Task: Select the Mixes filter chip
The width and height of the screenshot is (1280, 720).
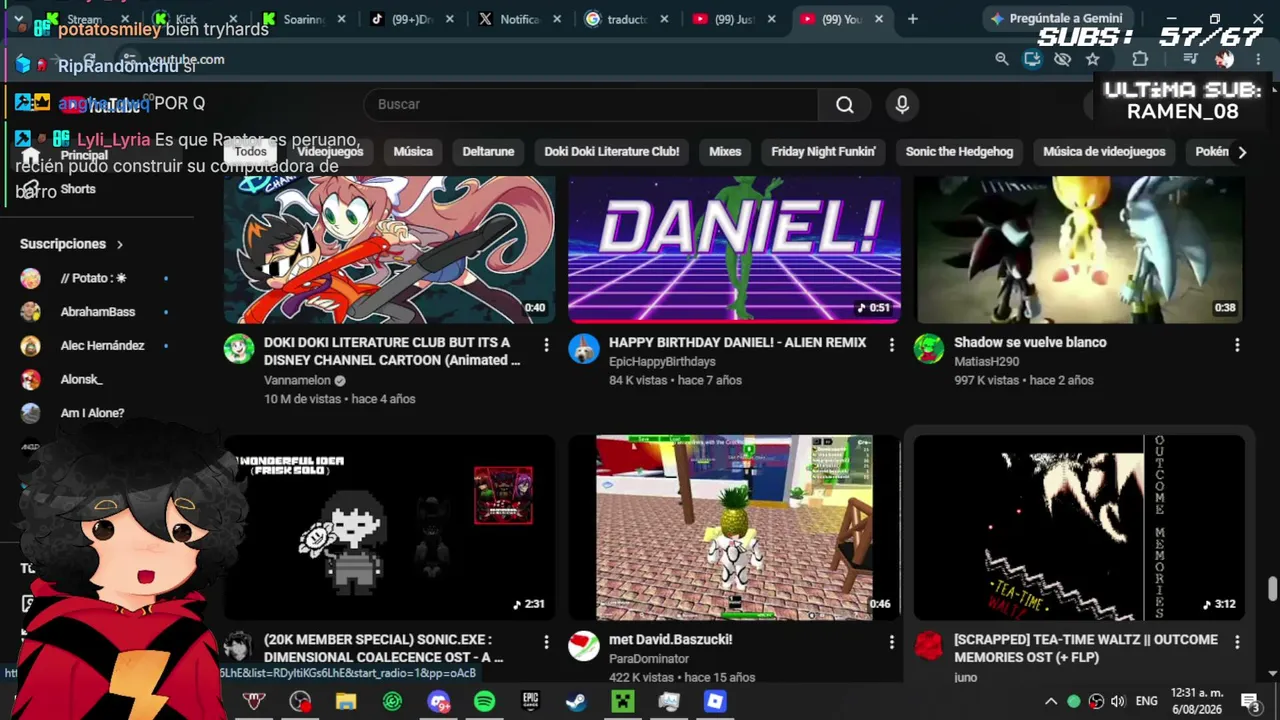Action: pyautogui.click(x=725, y=152)
